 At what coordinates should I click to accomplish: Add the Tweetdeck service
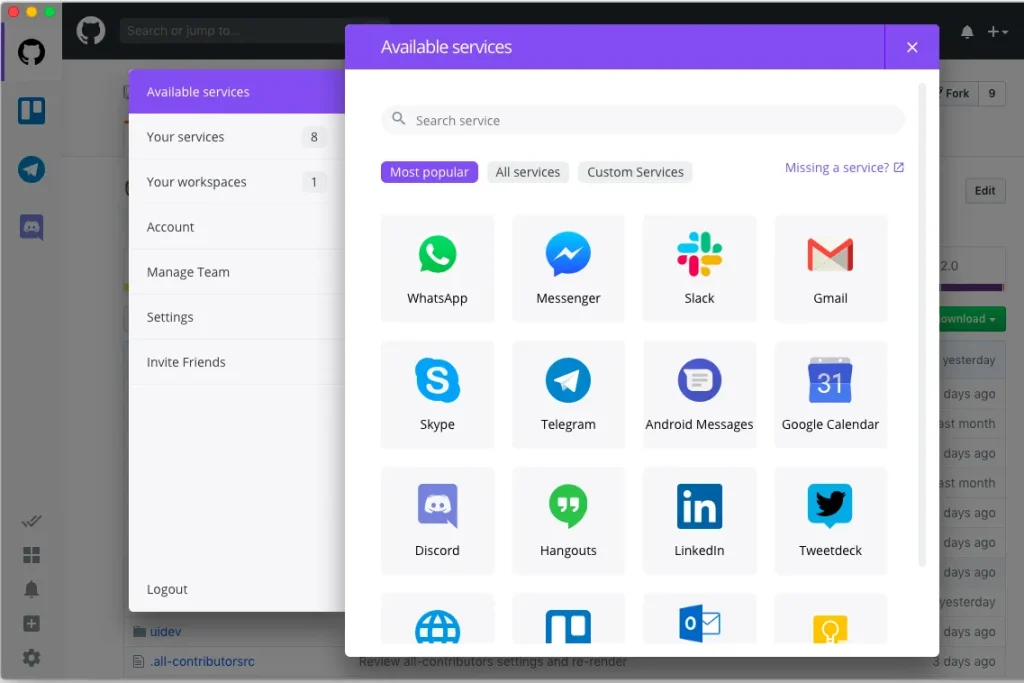click(830, 520)
